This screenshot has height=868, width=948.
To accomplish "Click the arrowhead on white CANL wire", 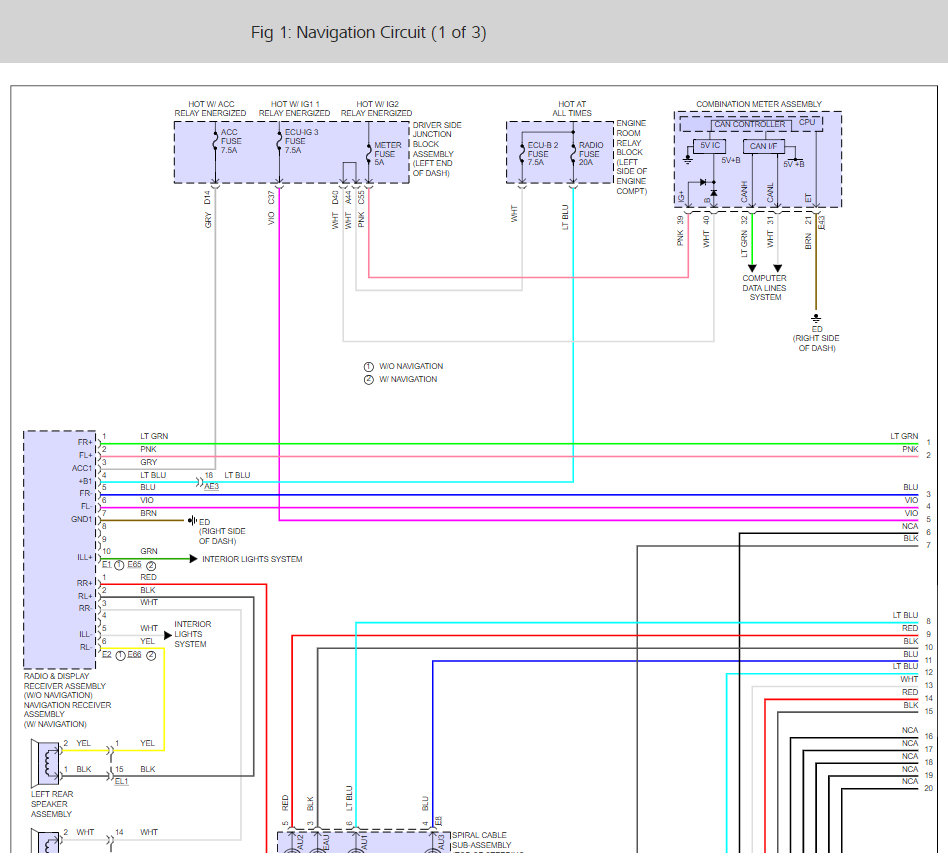I will (778, 268).
